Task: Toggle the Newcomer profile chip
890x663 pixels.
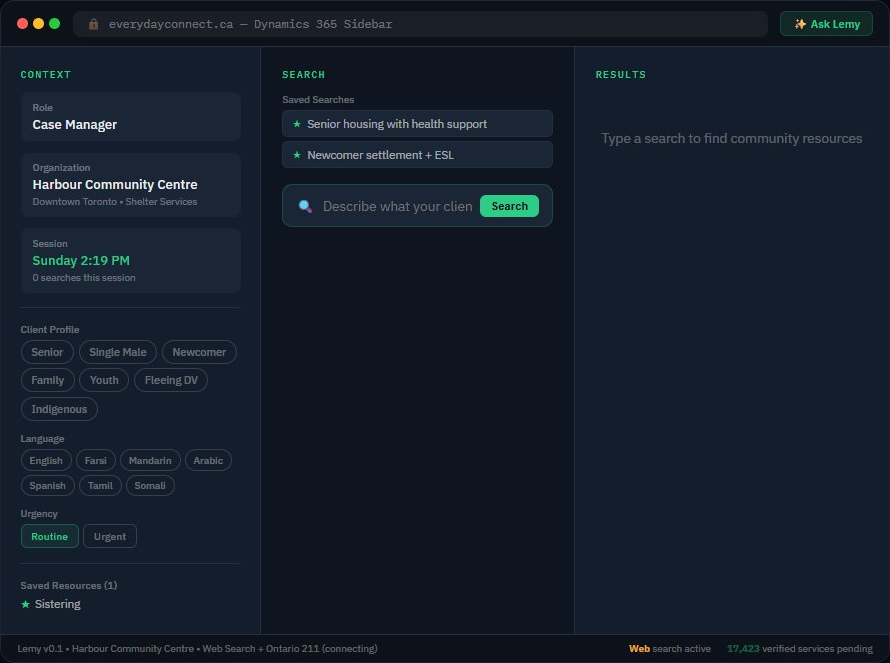Action: (199, 352)
